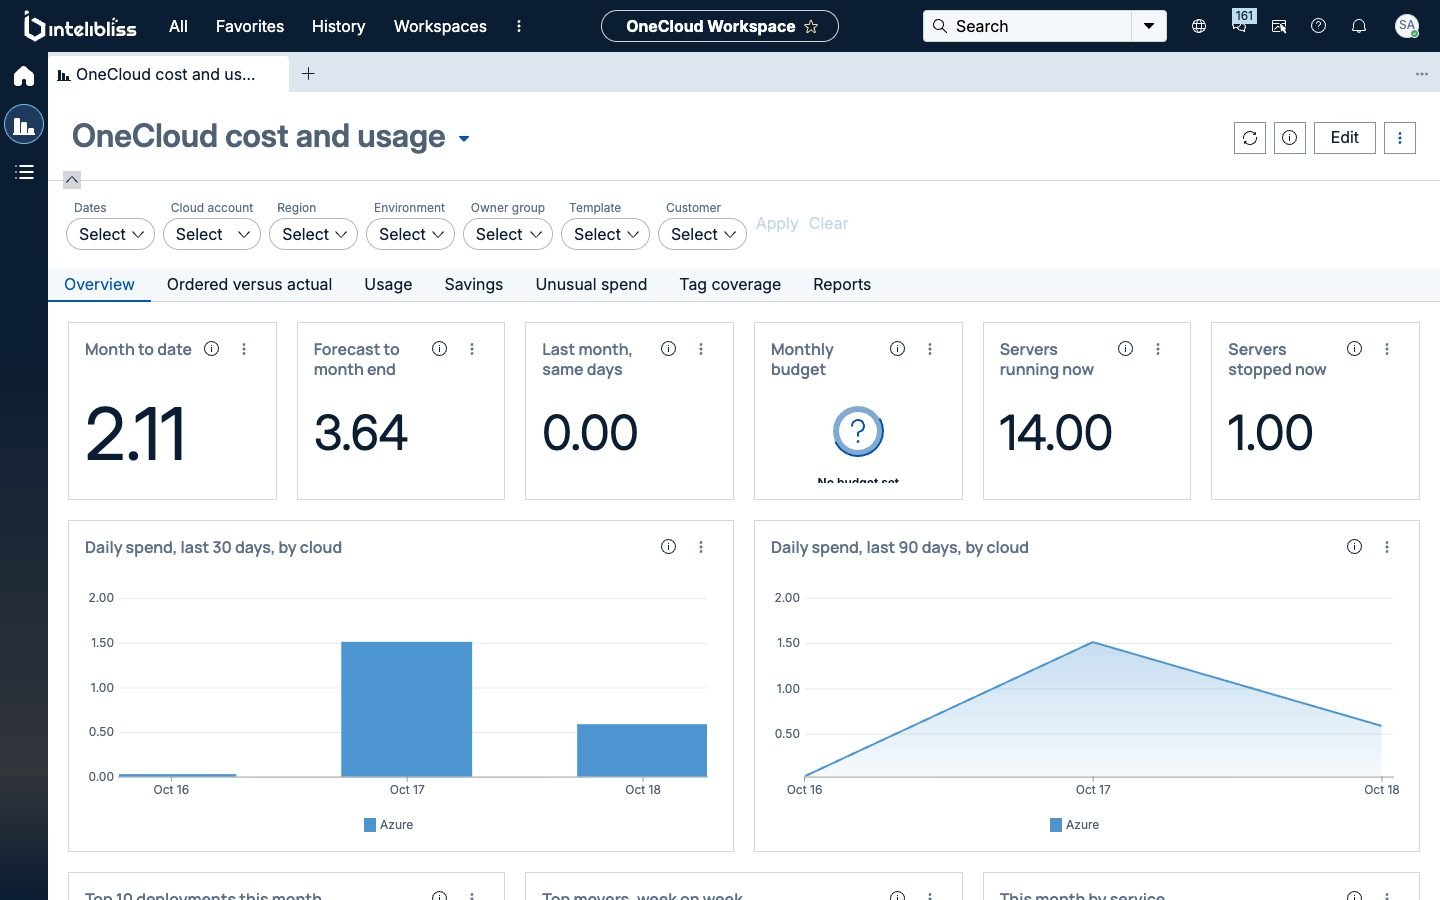Viewport: 1440px width, 900px height.
Task: Collapse the filter panel chevron
Action: point(72,180)
